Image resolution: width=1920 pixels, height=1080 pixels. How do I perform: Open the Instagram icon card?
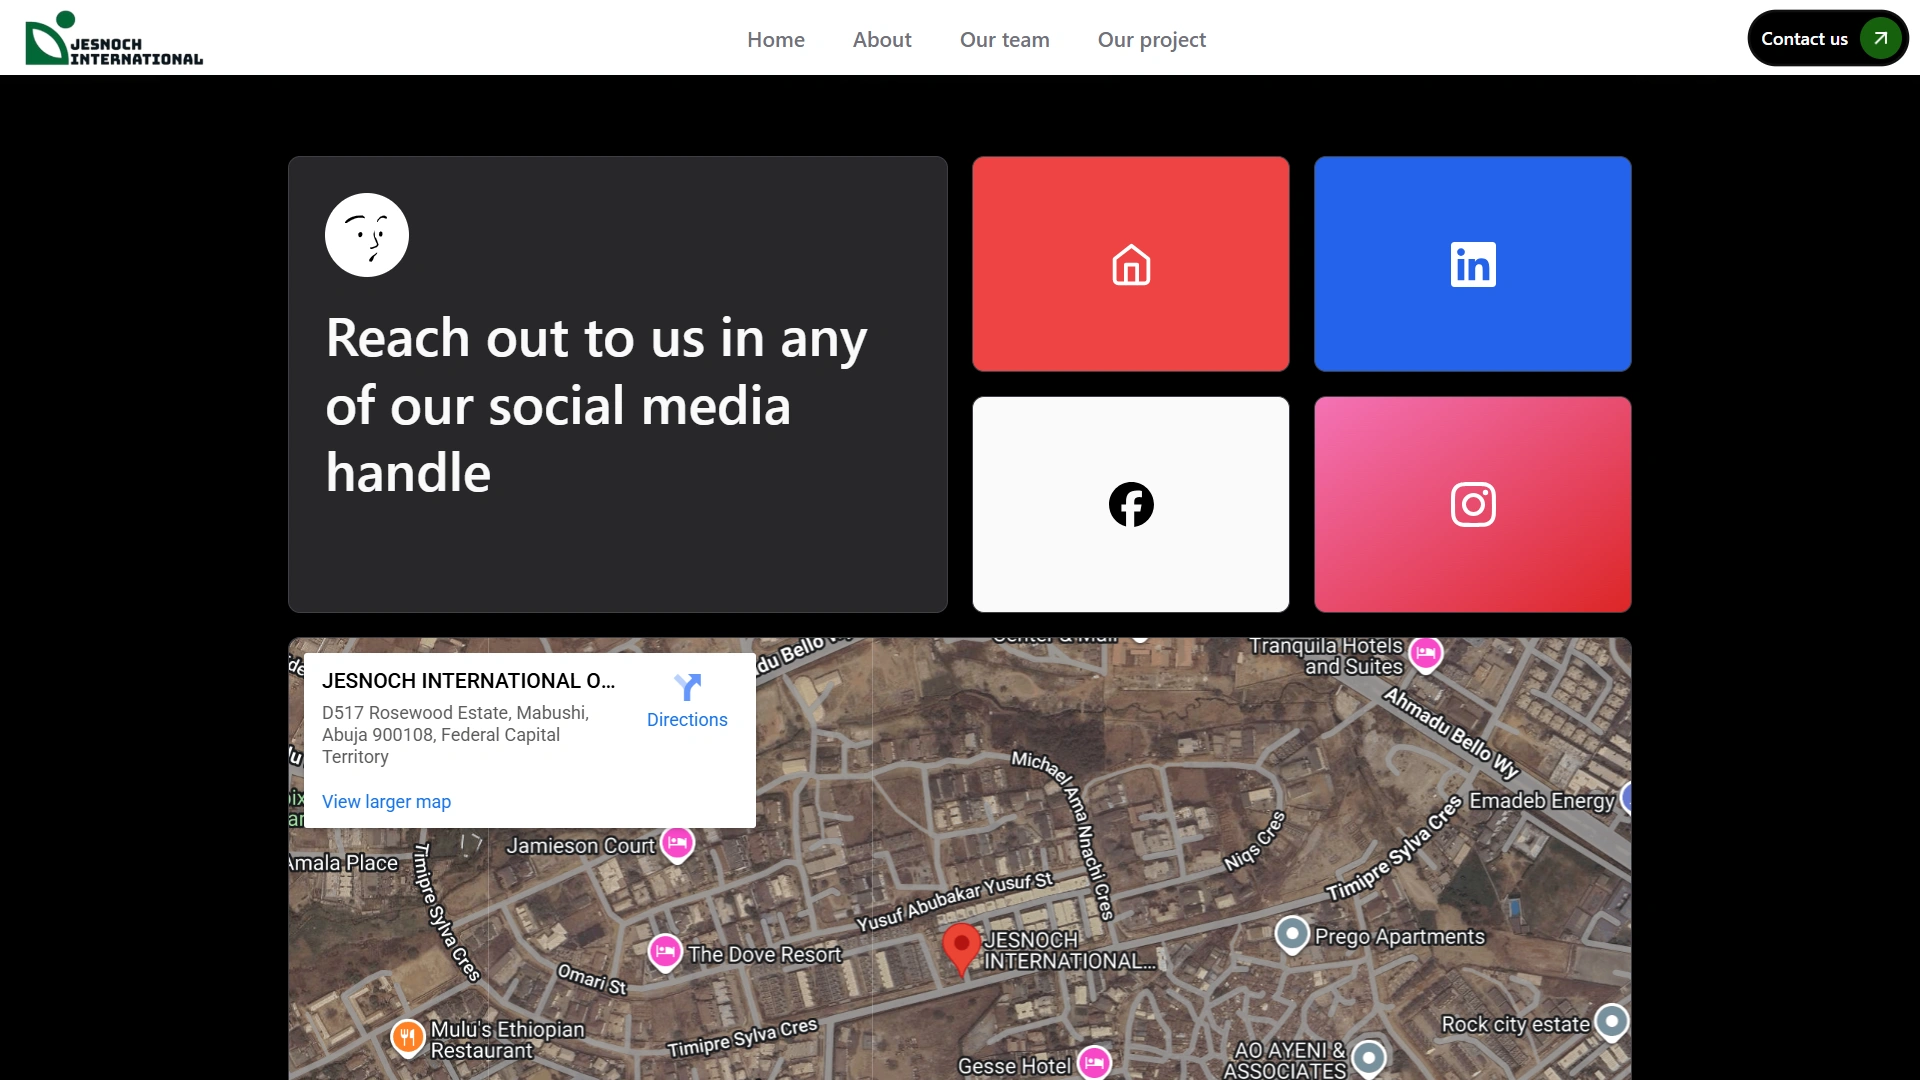pos(1472,505)
